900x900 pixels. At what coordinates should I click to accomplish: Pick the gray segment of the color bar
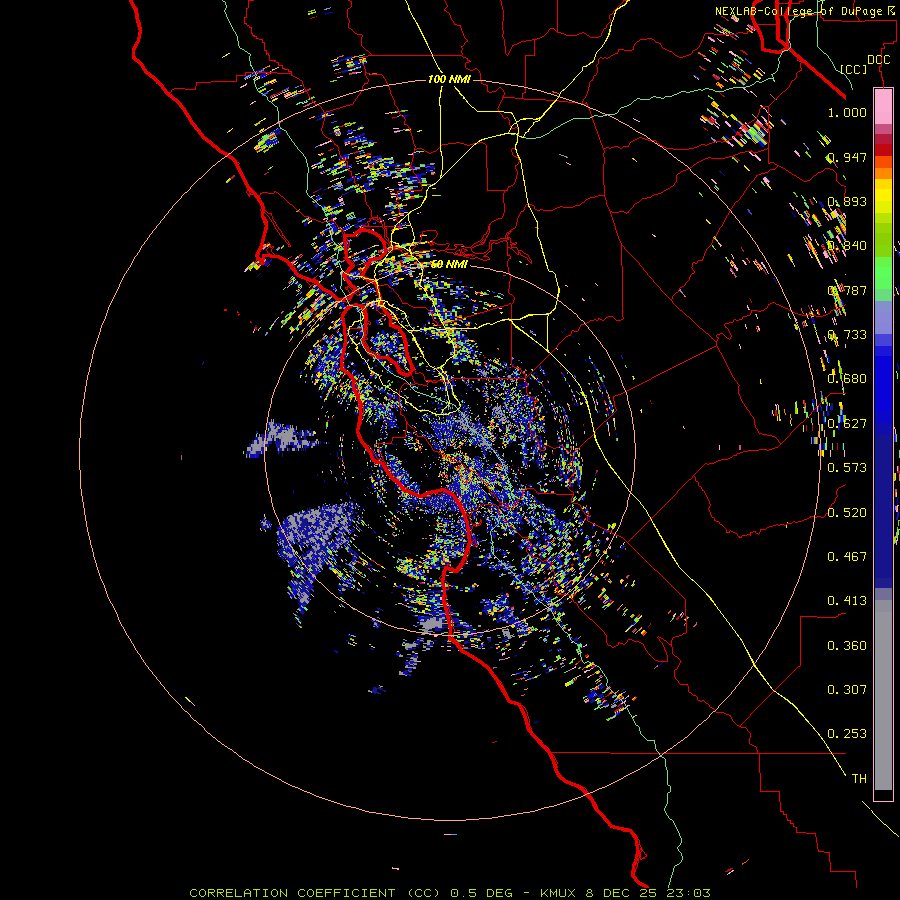click(883, 695)
